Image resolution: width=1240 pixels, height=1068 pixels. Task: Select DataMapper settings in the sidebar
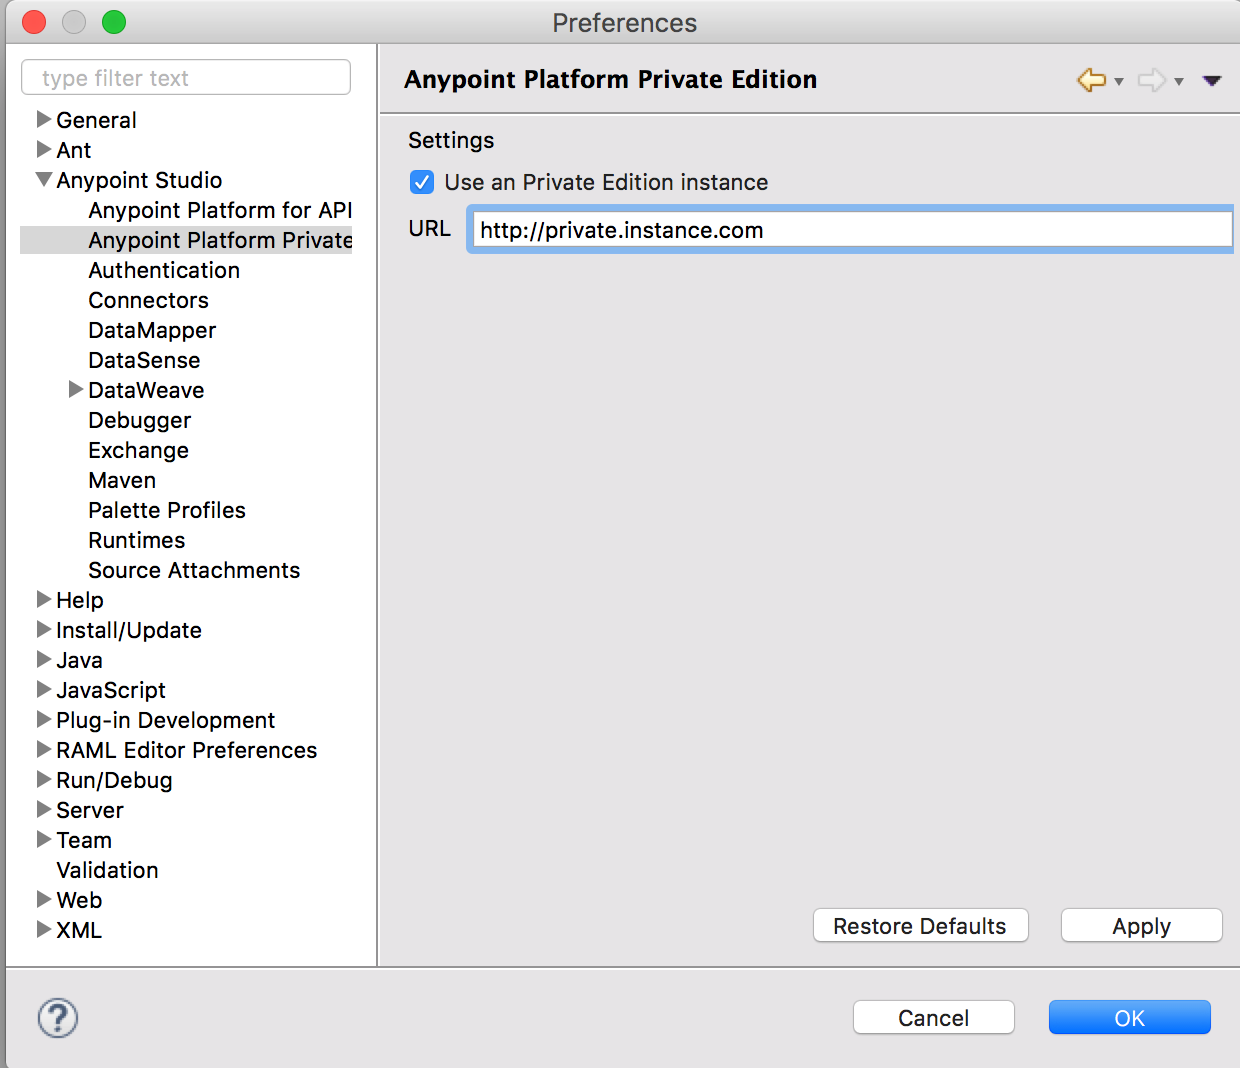(151, 330)
